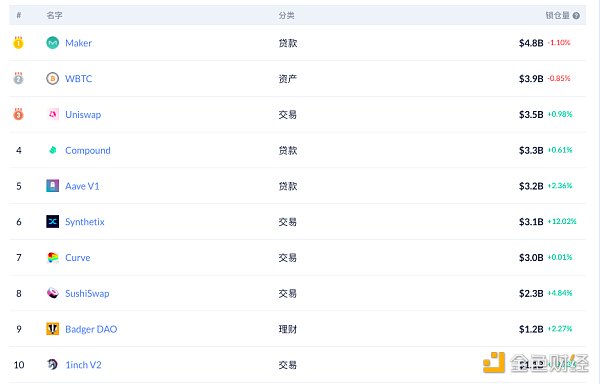Click the Compound green logo icon
The image size is (600, 384).
(52, 150)
